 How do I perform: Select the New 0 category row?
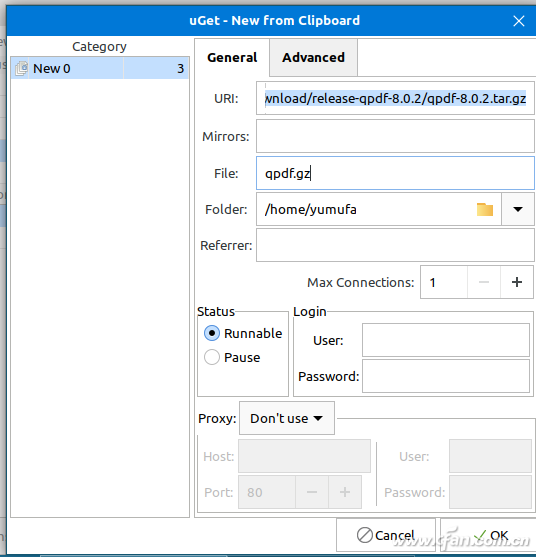(100, 68)
